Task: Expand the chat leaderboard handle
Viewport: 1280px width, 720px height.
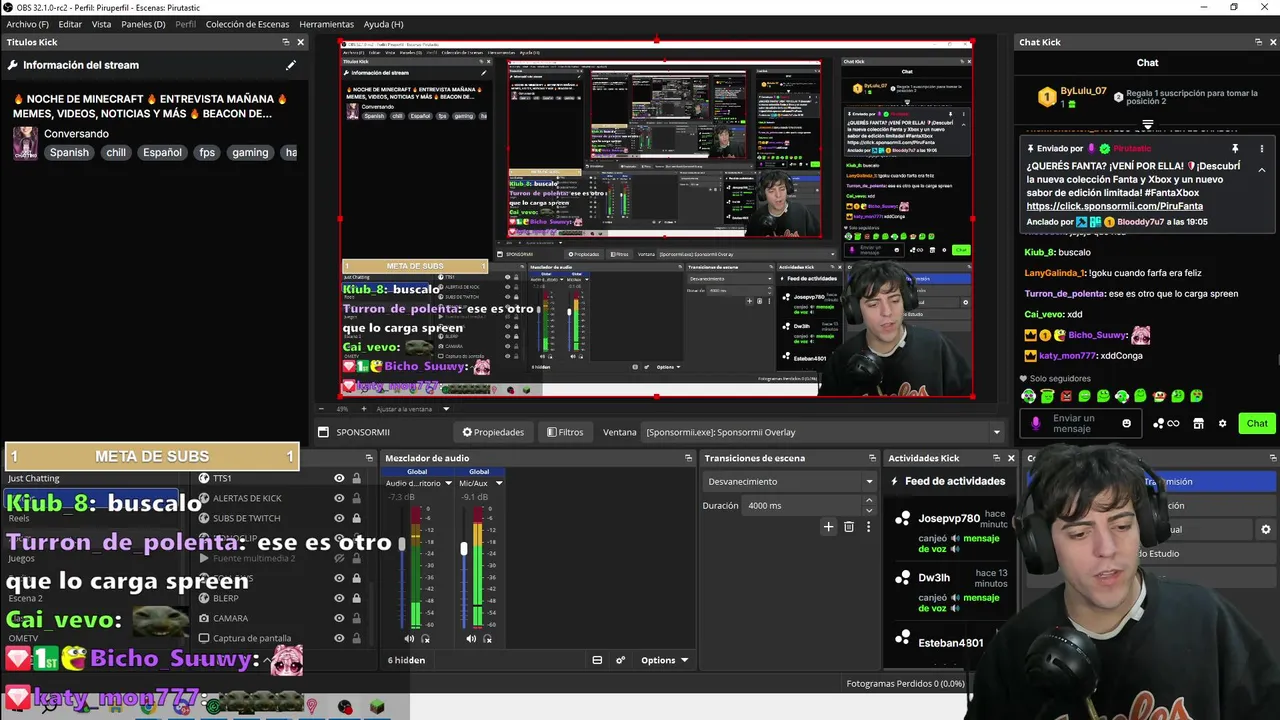Action: 1147,125
